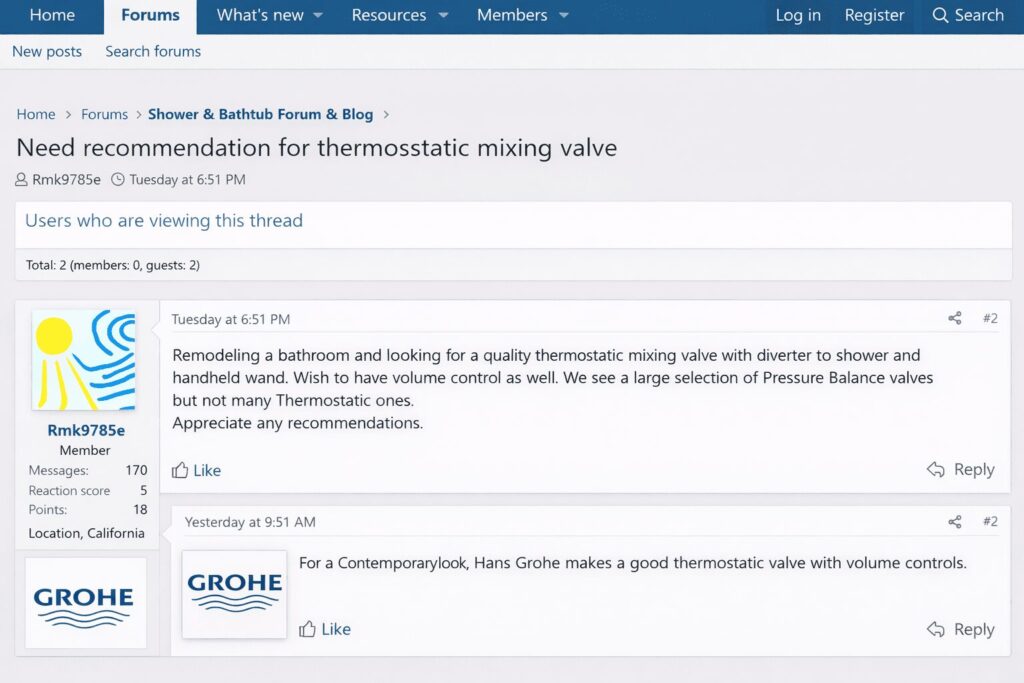Click the thumbs-up Like on the first post
Viewport: 1024px width, 683px height.
click(196, 470)
